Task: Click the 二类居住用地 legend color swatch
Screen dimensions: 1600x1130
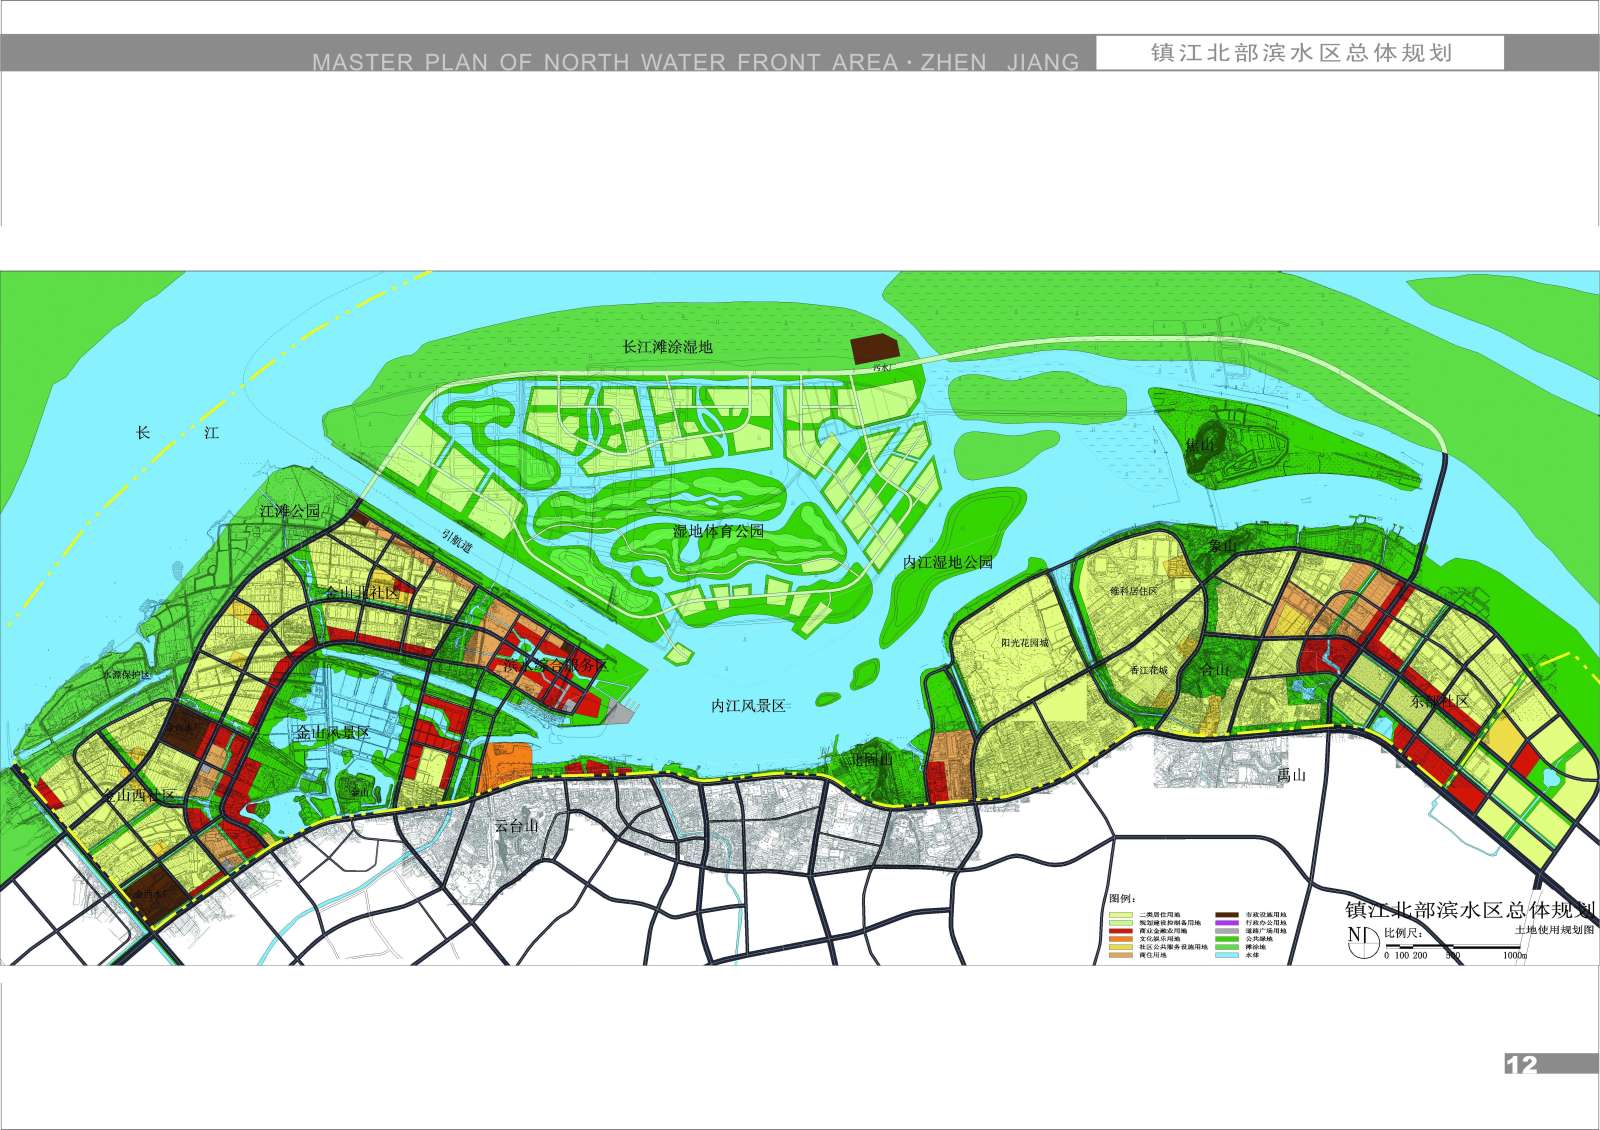Action: click(1121, 914)
